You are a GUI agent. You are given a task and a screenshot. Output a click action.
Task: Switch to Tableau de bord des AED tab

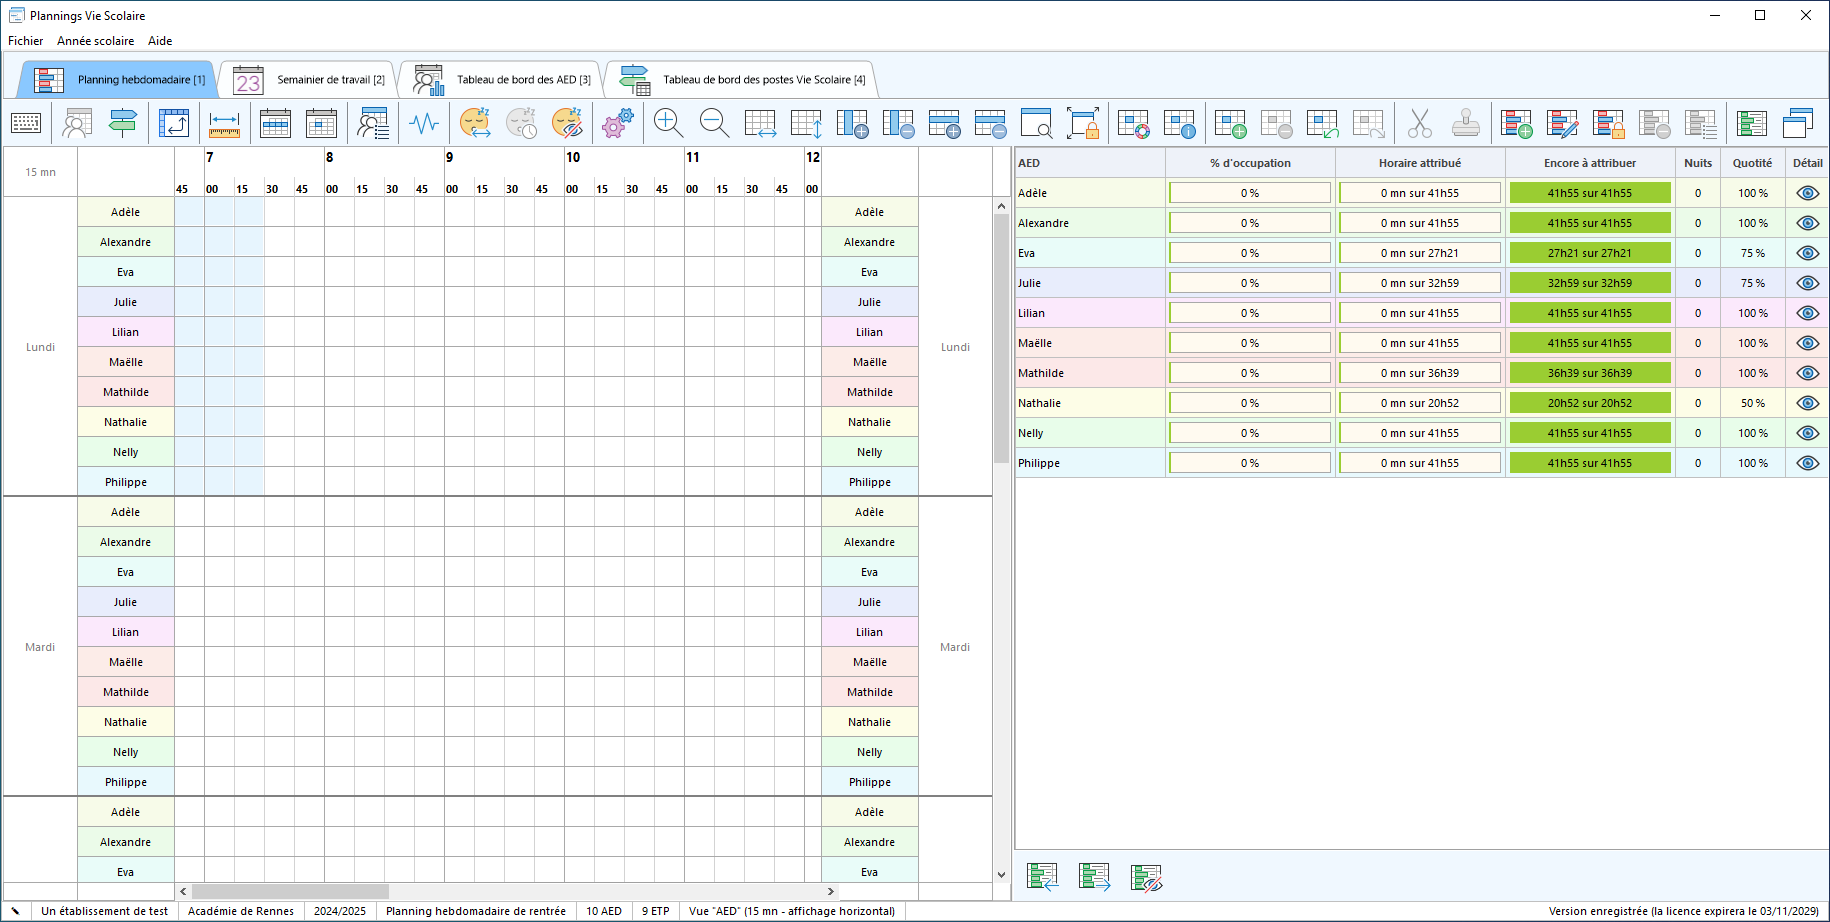click(x=501, y=79)
